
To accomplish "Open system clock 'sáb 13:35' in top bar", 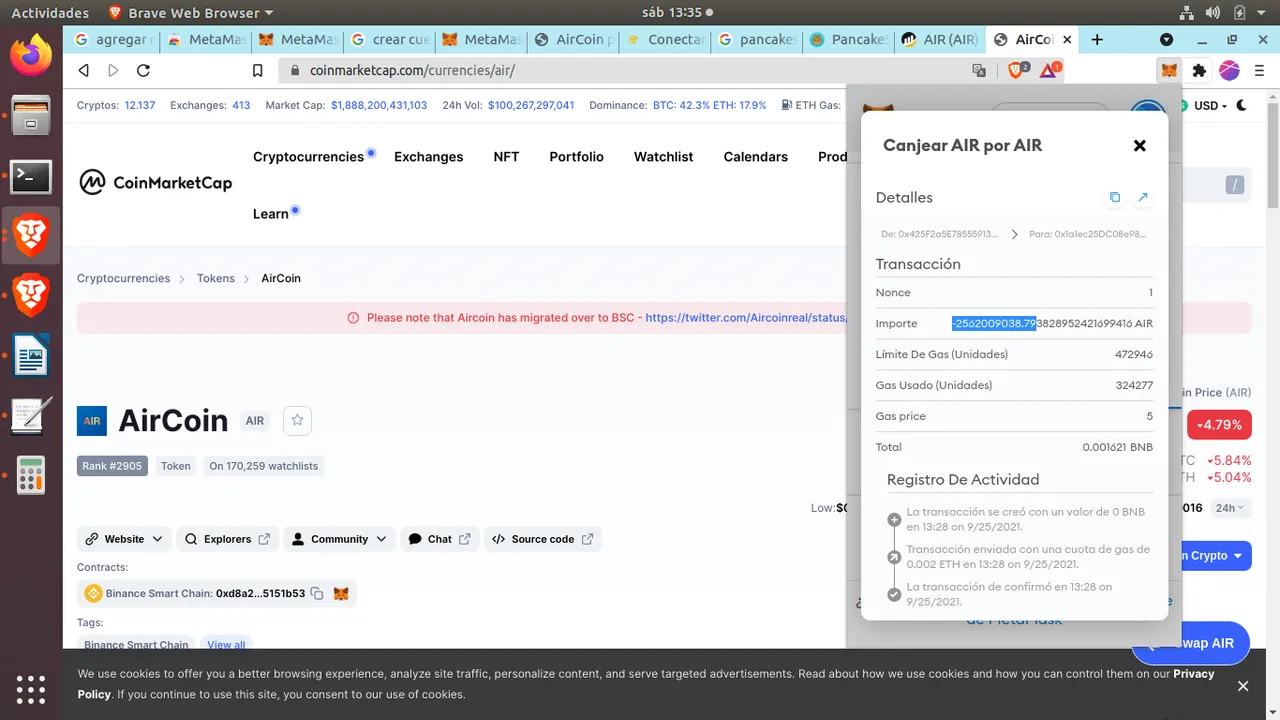I will click(676, 13).
